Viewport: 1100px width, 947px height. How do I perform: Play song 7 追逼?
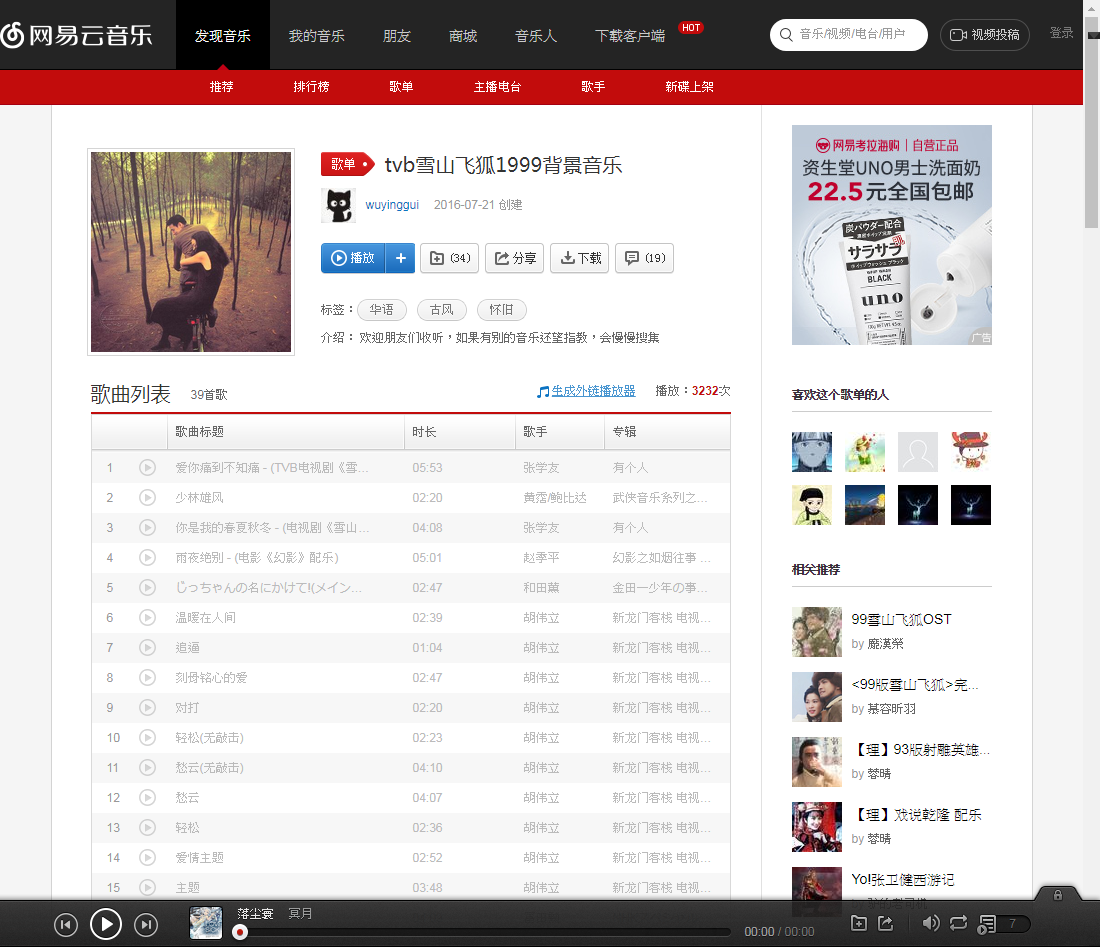click(x=147, y=647)
